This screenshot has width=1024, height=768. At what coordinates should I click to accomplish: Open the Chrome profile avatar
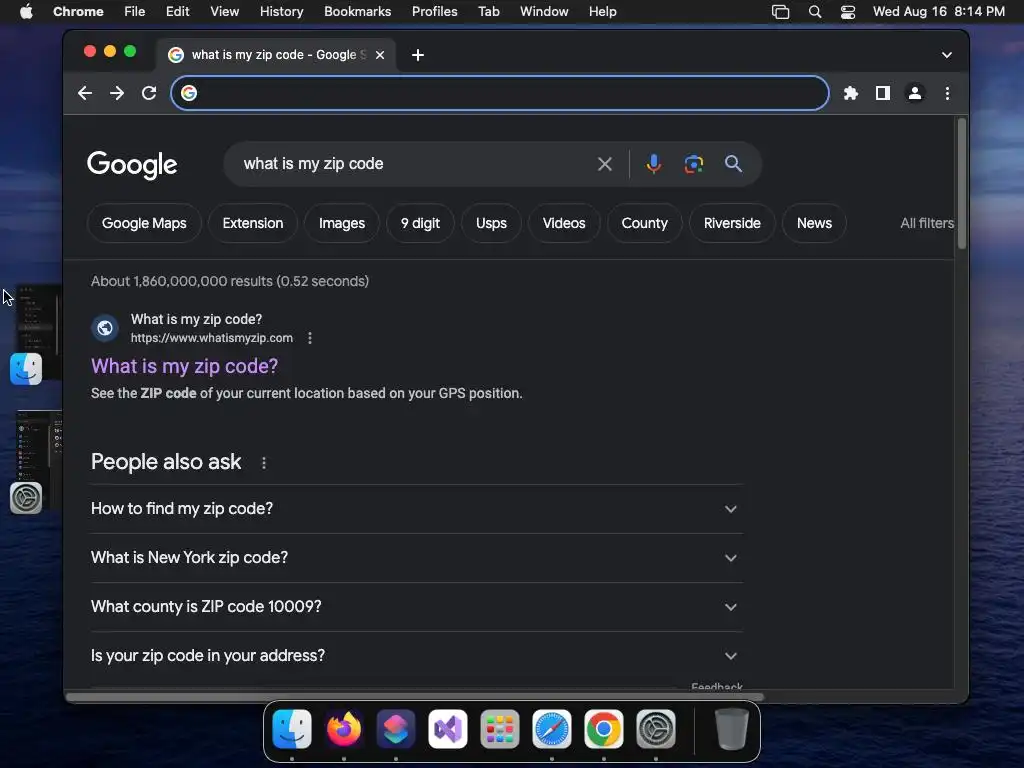click(x=915, y=93)
